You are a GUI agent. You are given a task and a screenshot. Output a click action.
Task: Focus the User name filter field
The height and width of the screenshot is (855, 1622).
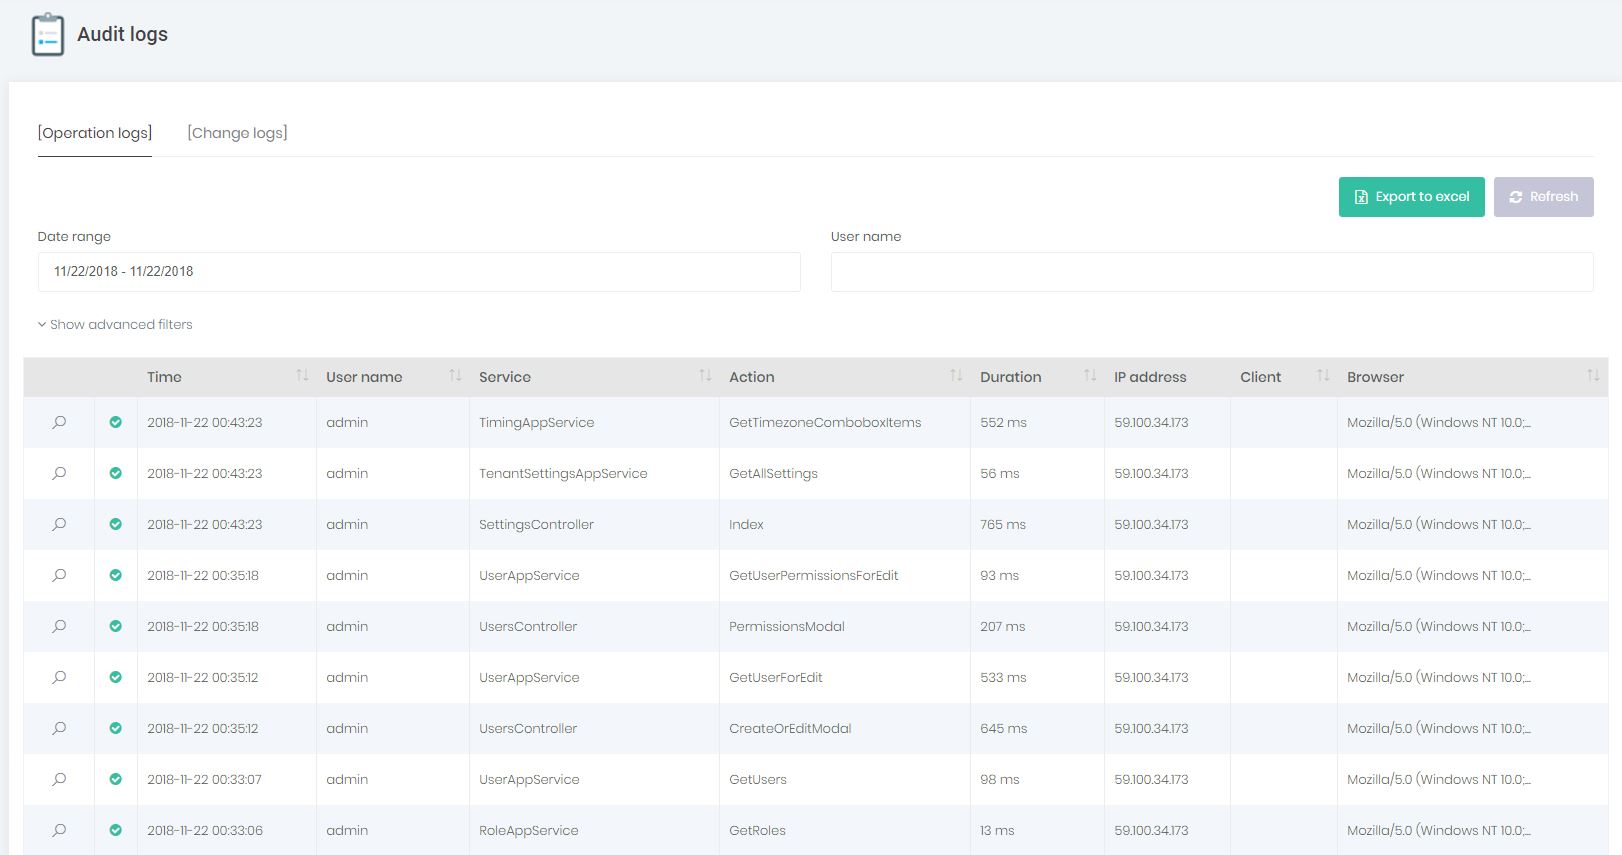(1211, 272)
